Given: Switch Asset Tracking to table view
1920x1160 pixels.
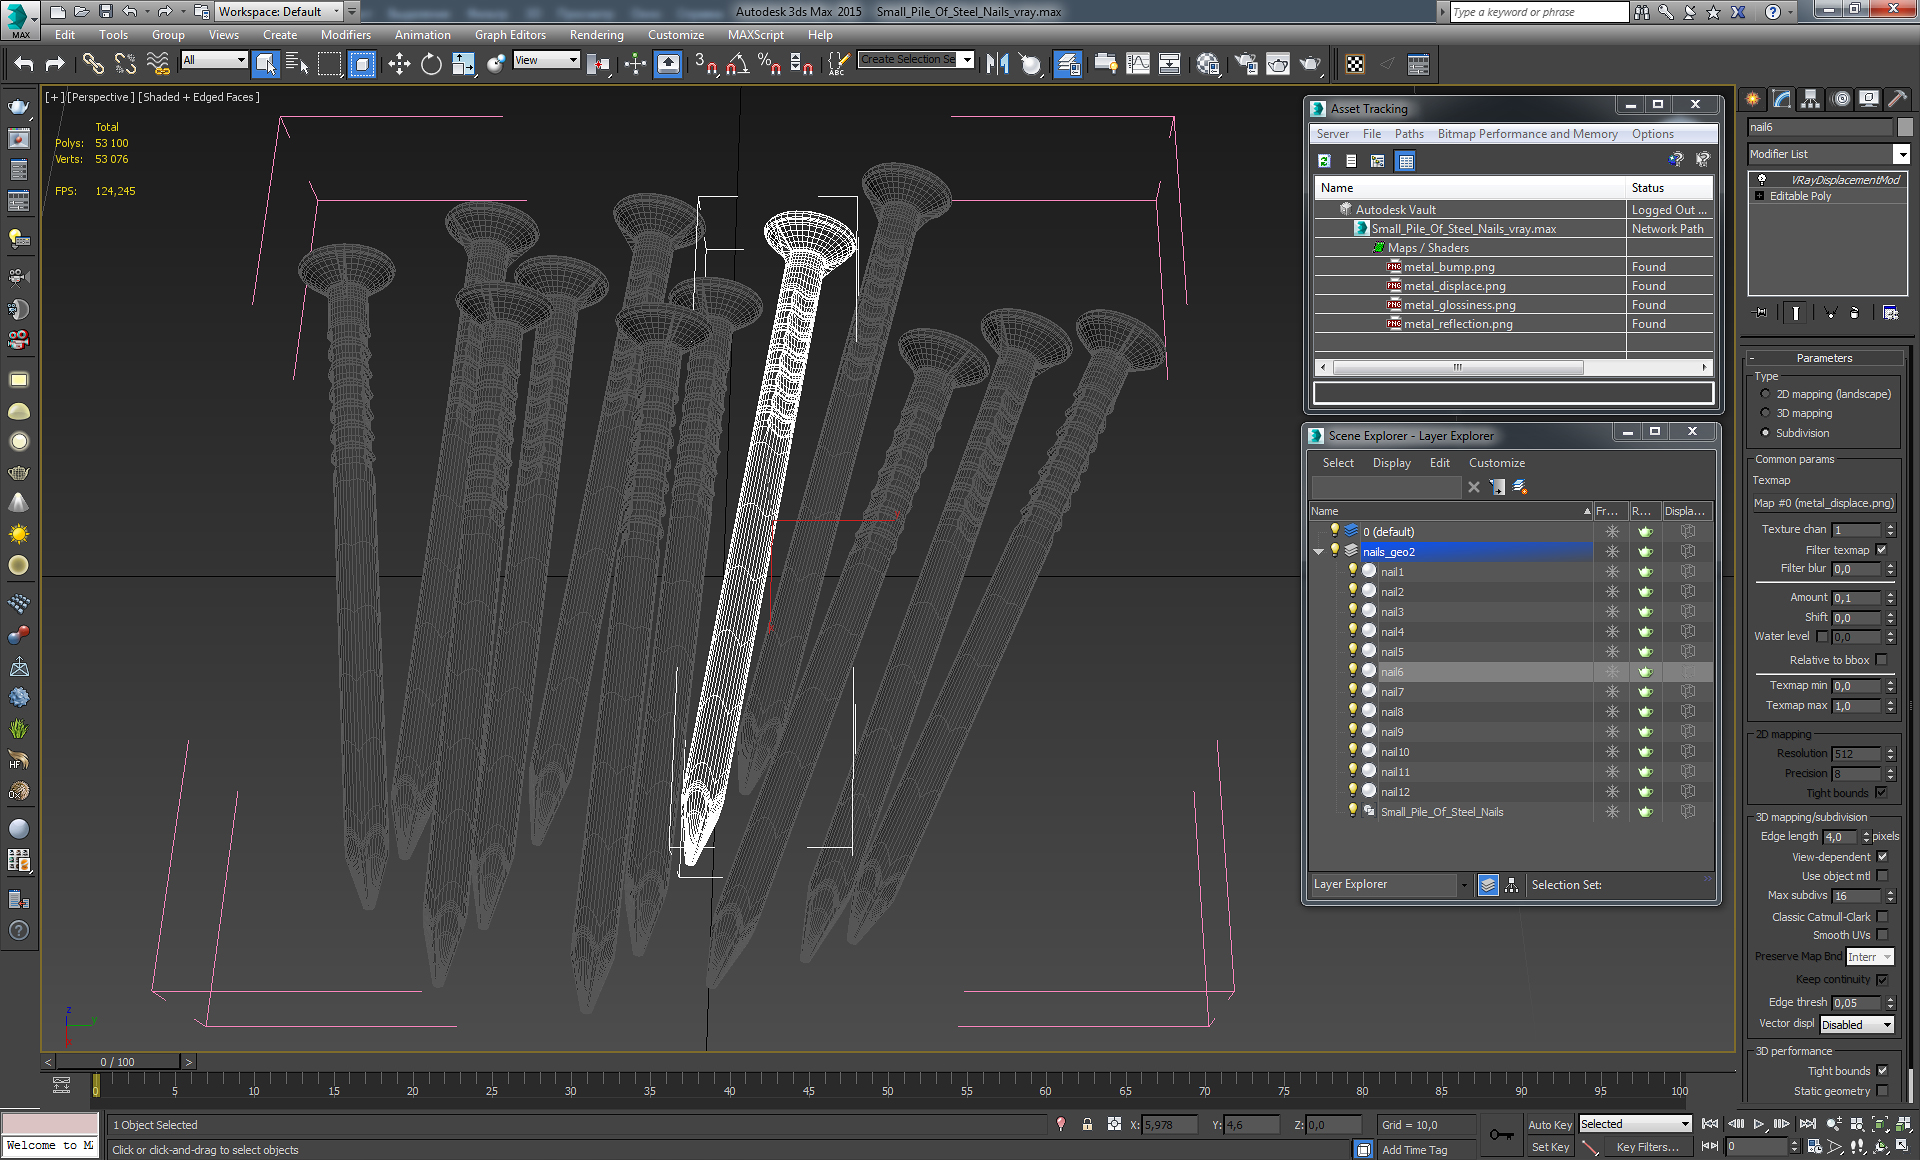Looking at the screenshot, I should tap(1405, 160).
